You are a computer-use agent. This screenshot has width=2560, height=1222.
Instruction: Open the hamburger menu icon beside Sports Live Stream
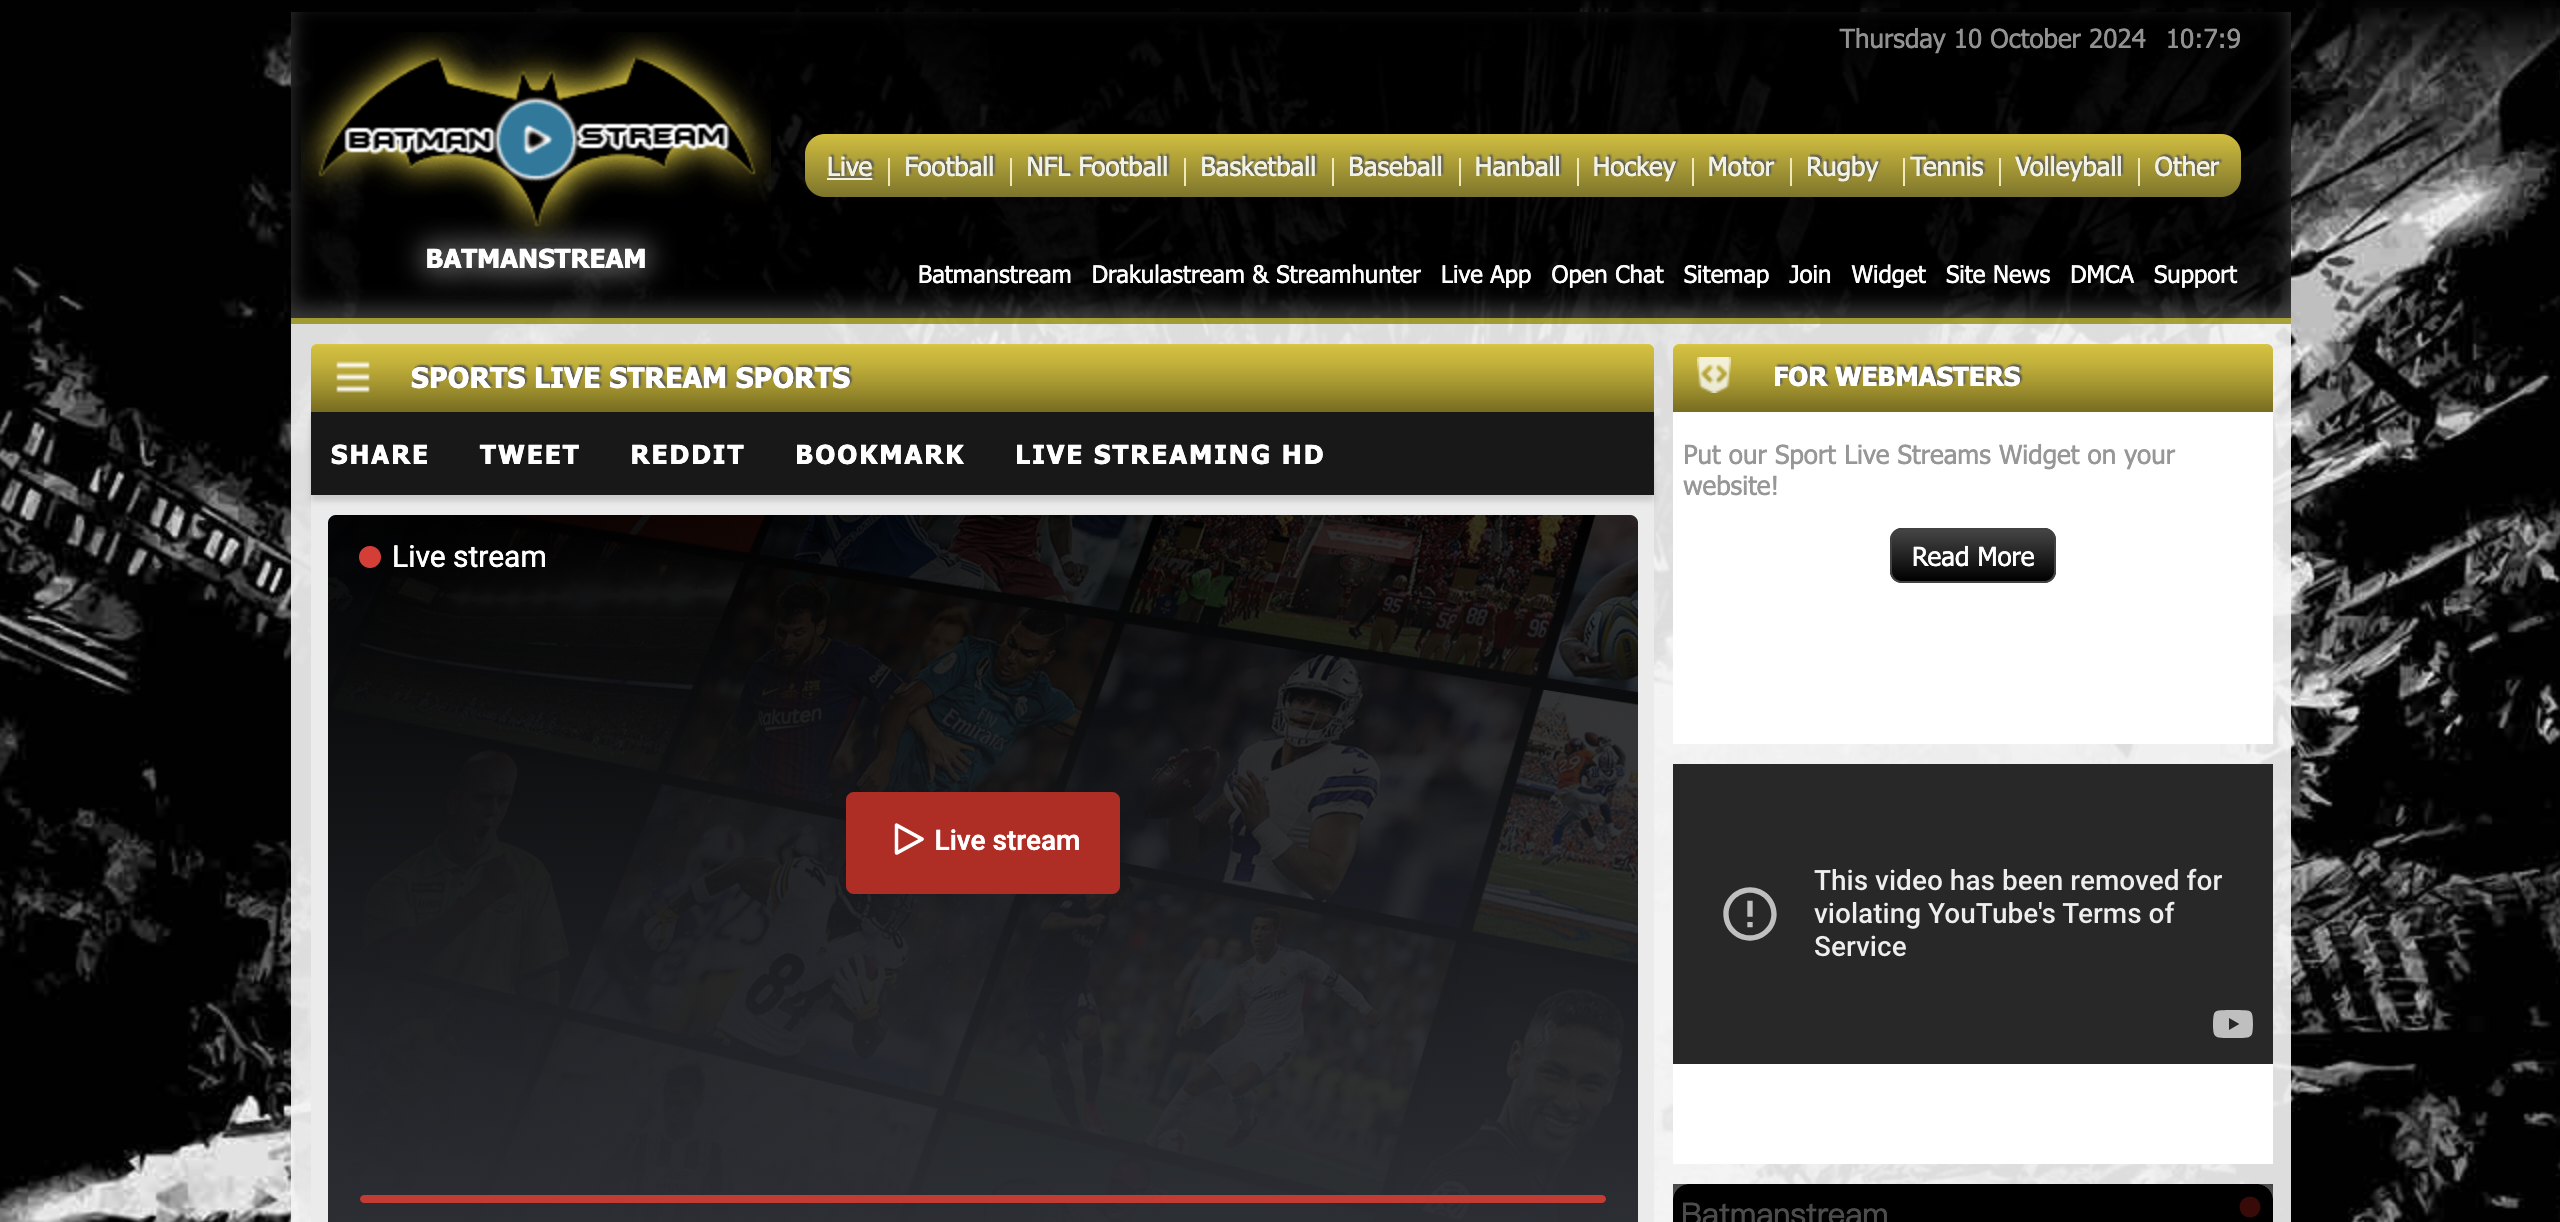353,377
